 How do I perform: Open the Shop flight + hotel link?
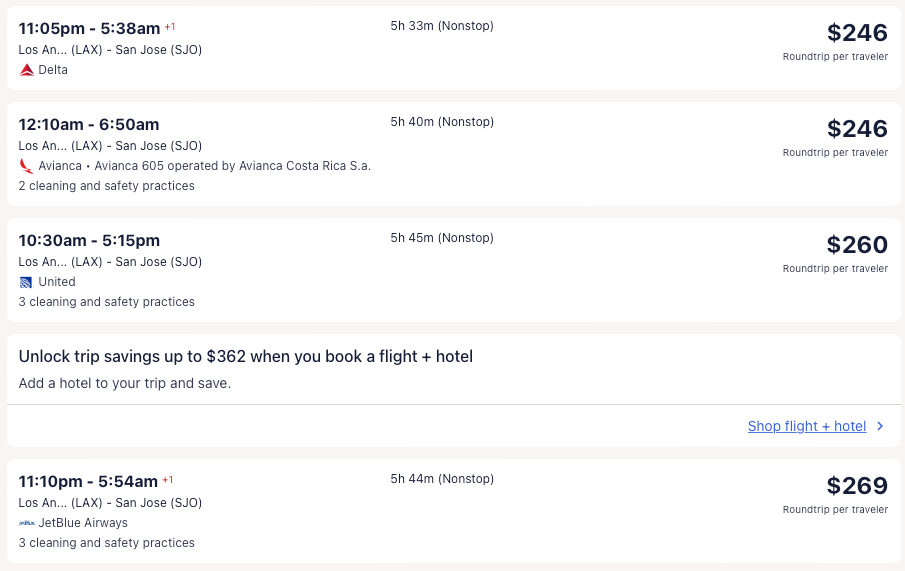tap(806, 426)
